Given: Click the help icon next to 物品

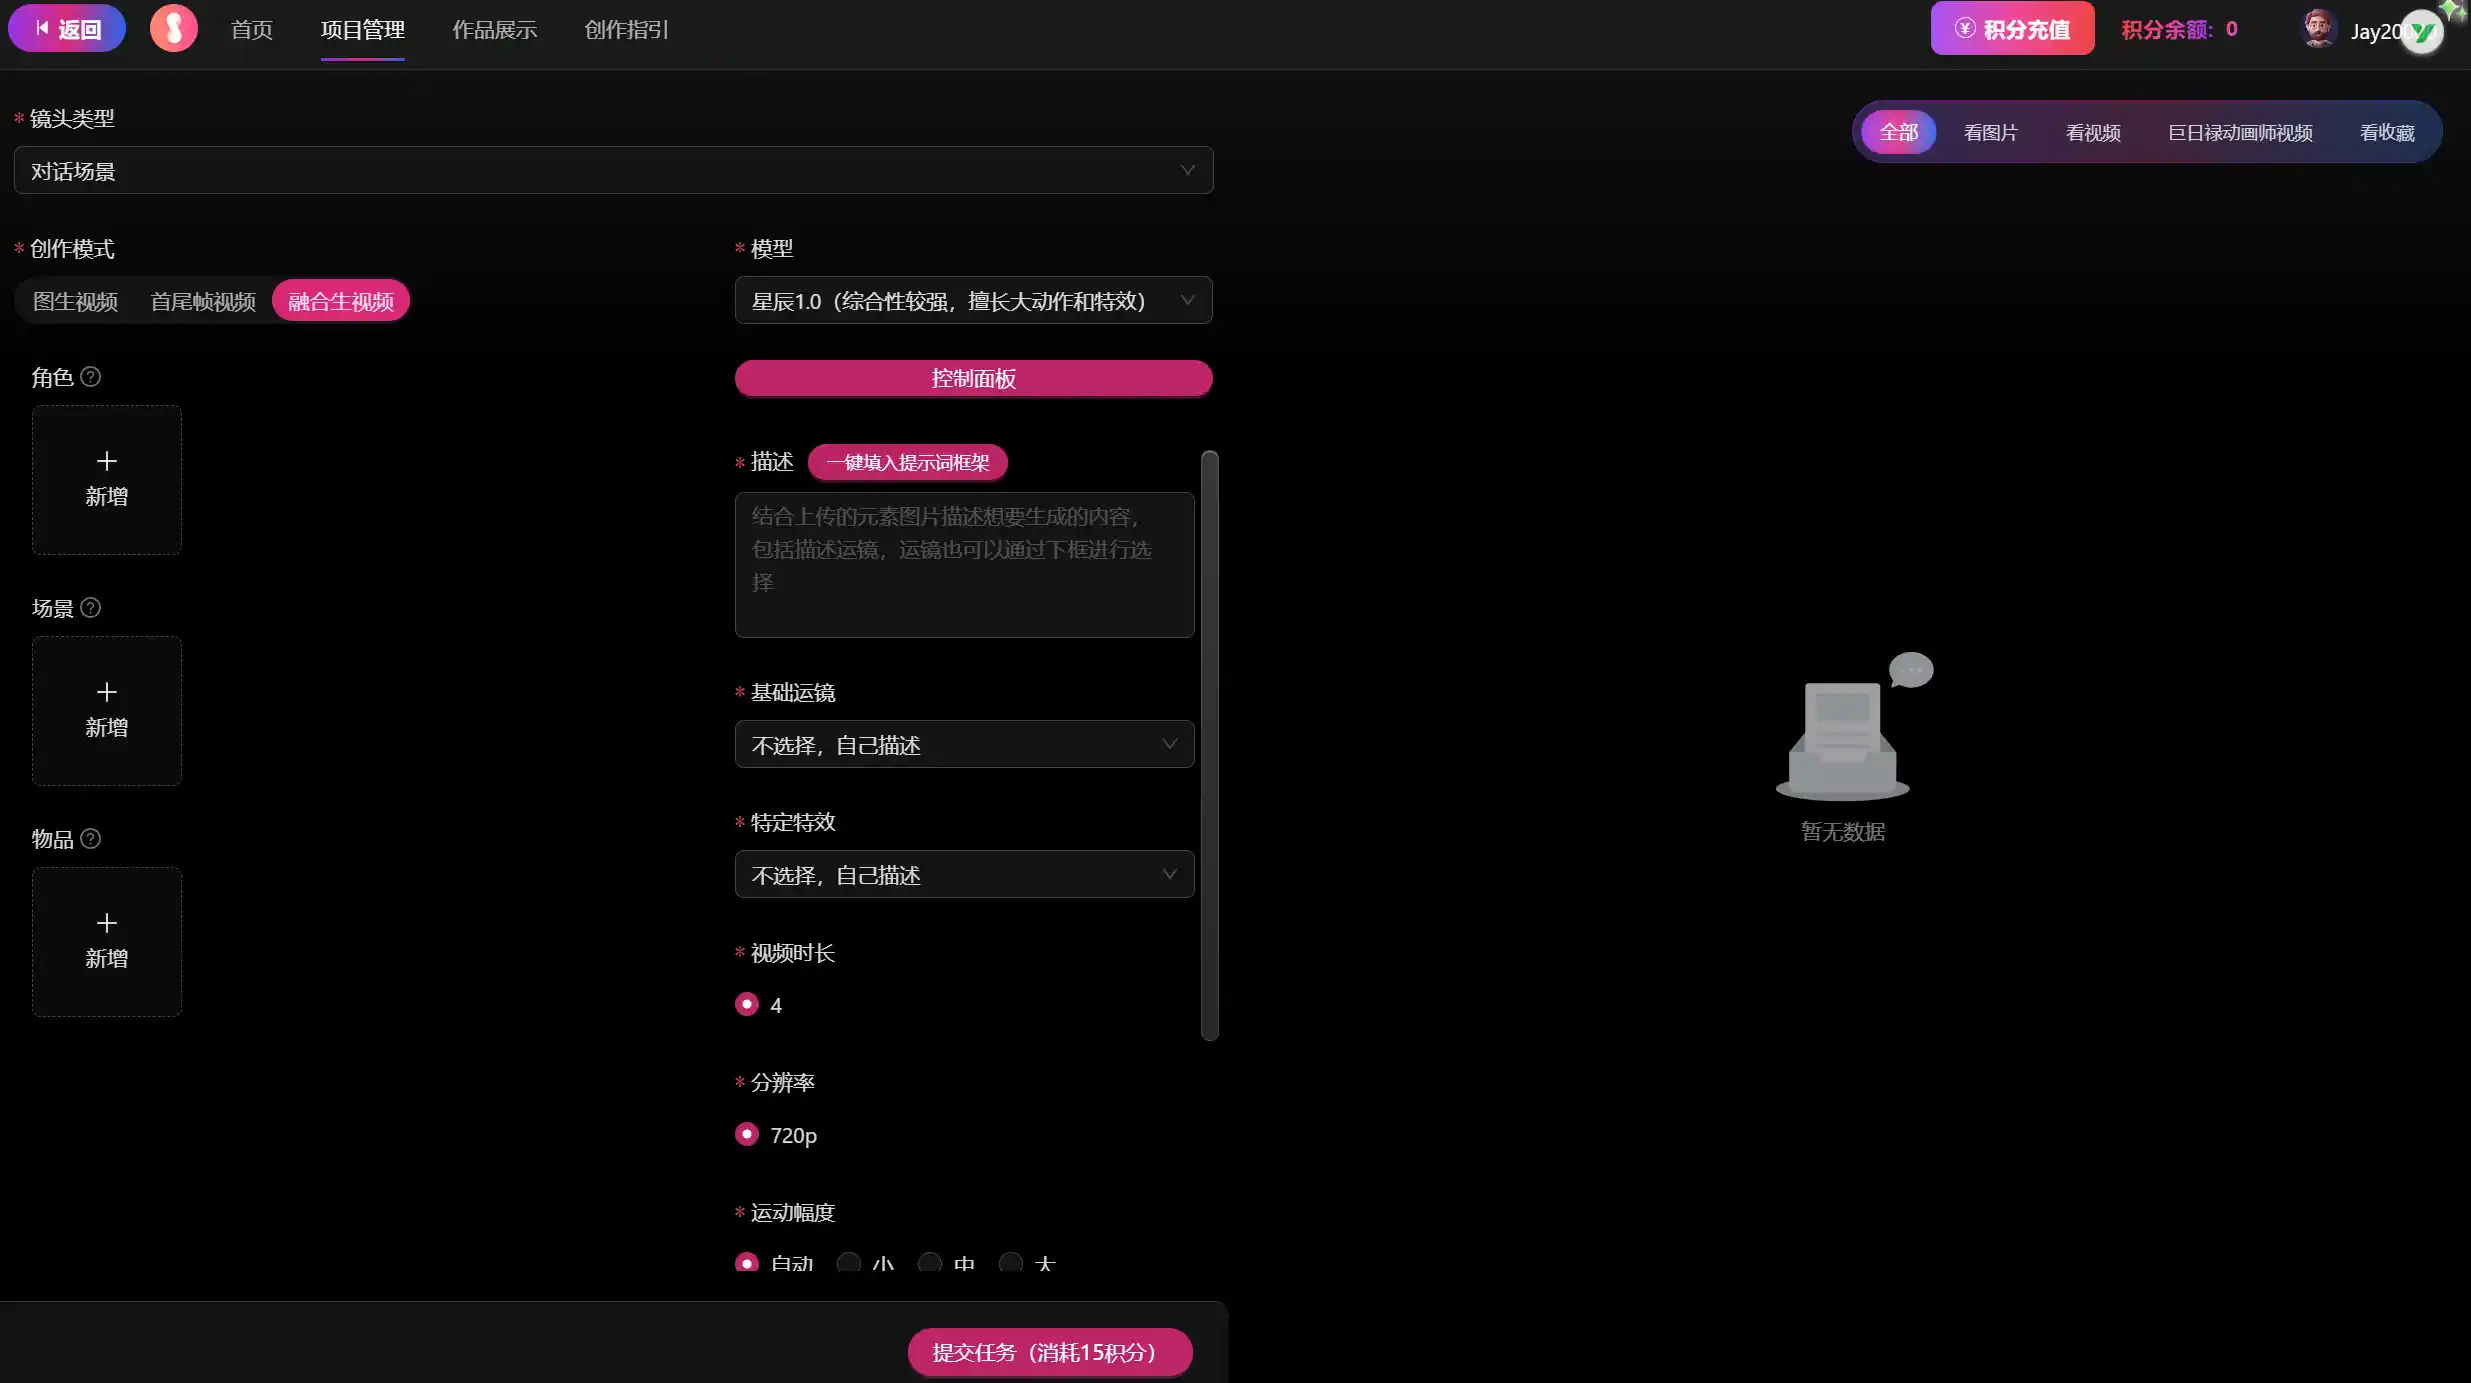Looking at the screenshot, I should click(x=90, y=839).
